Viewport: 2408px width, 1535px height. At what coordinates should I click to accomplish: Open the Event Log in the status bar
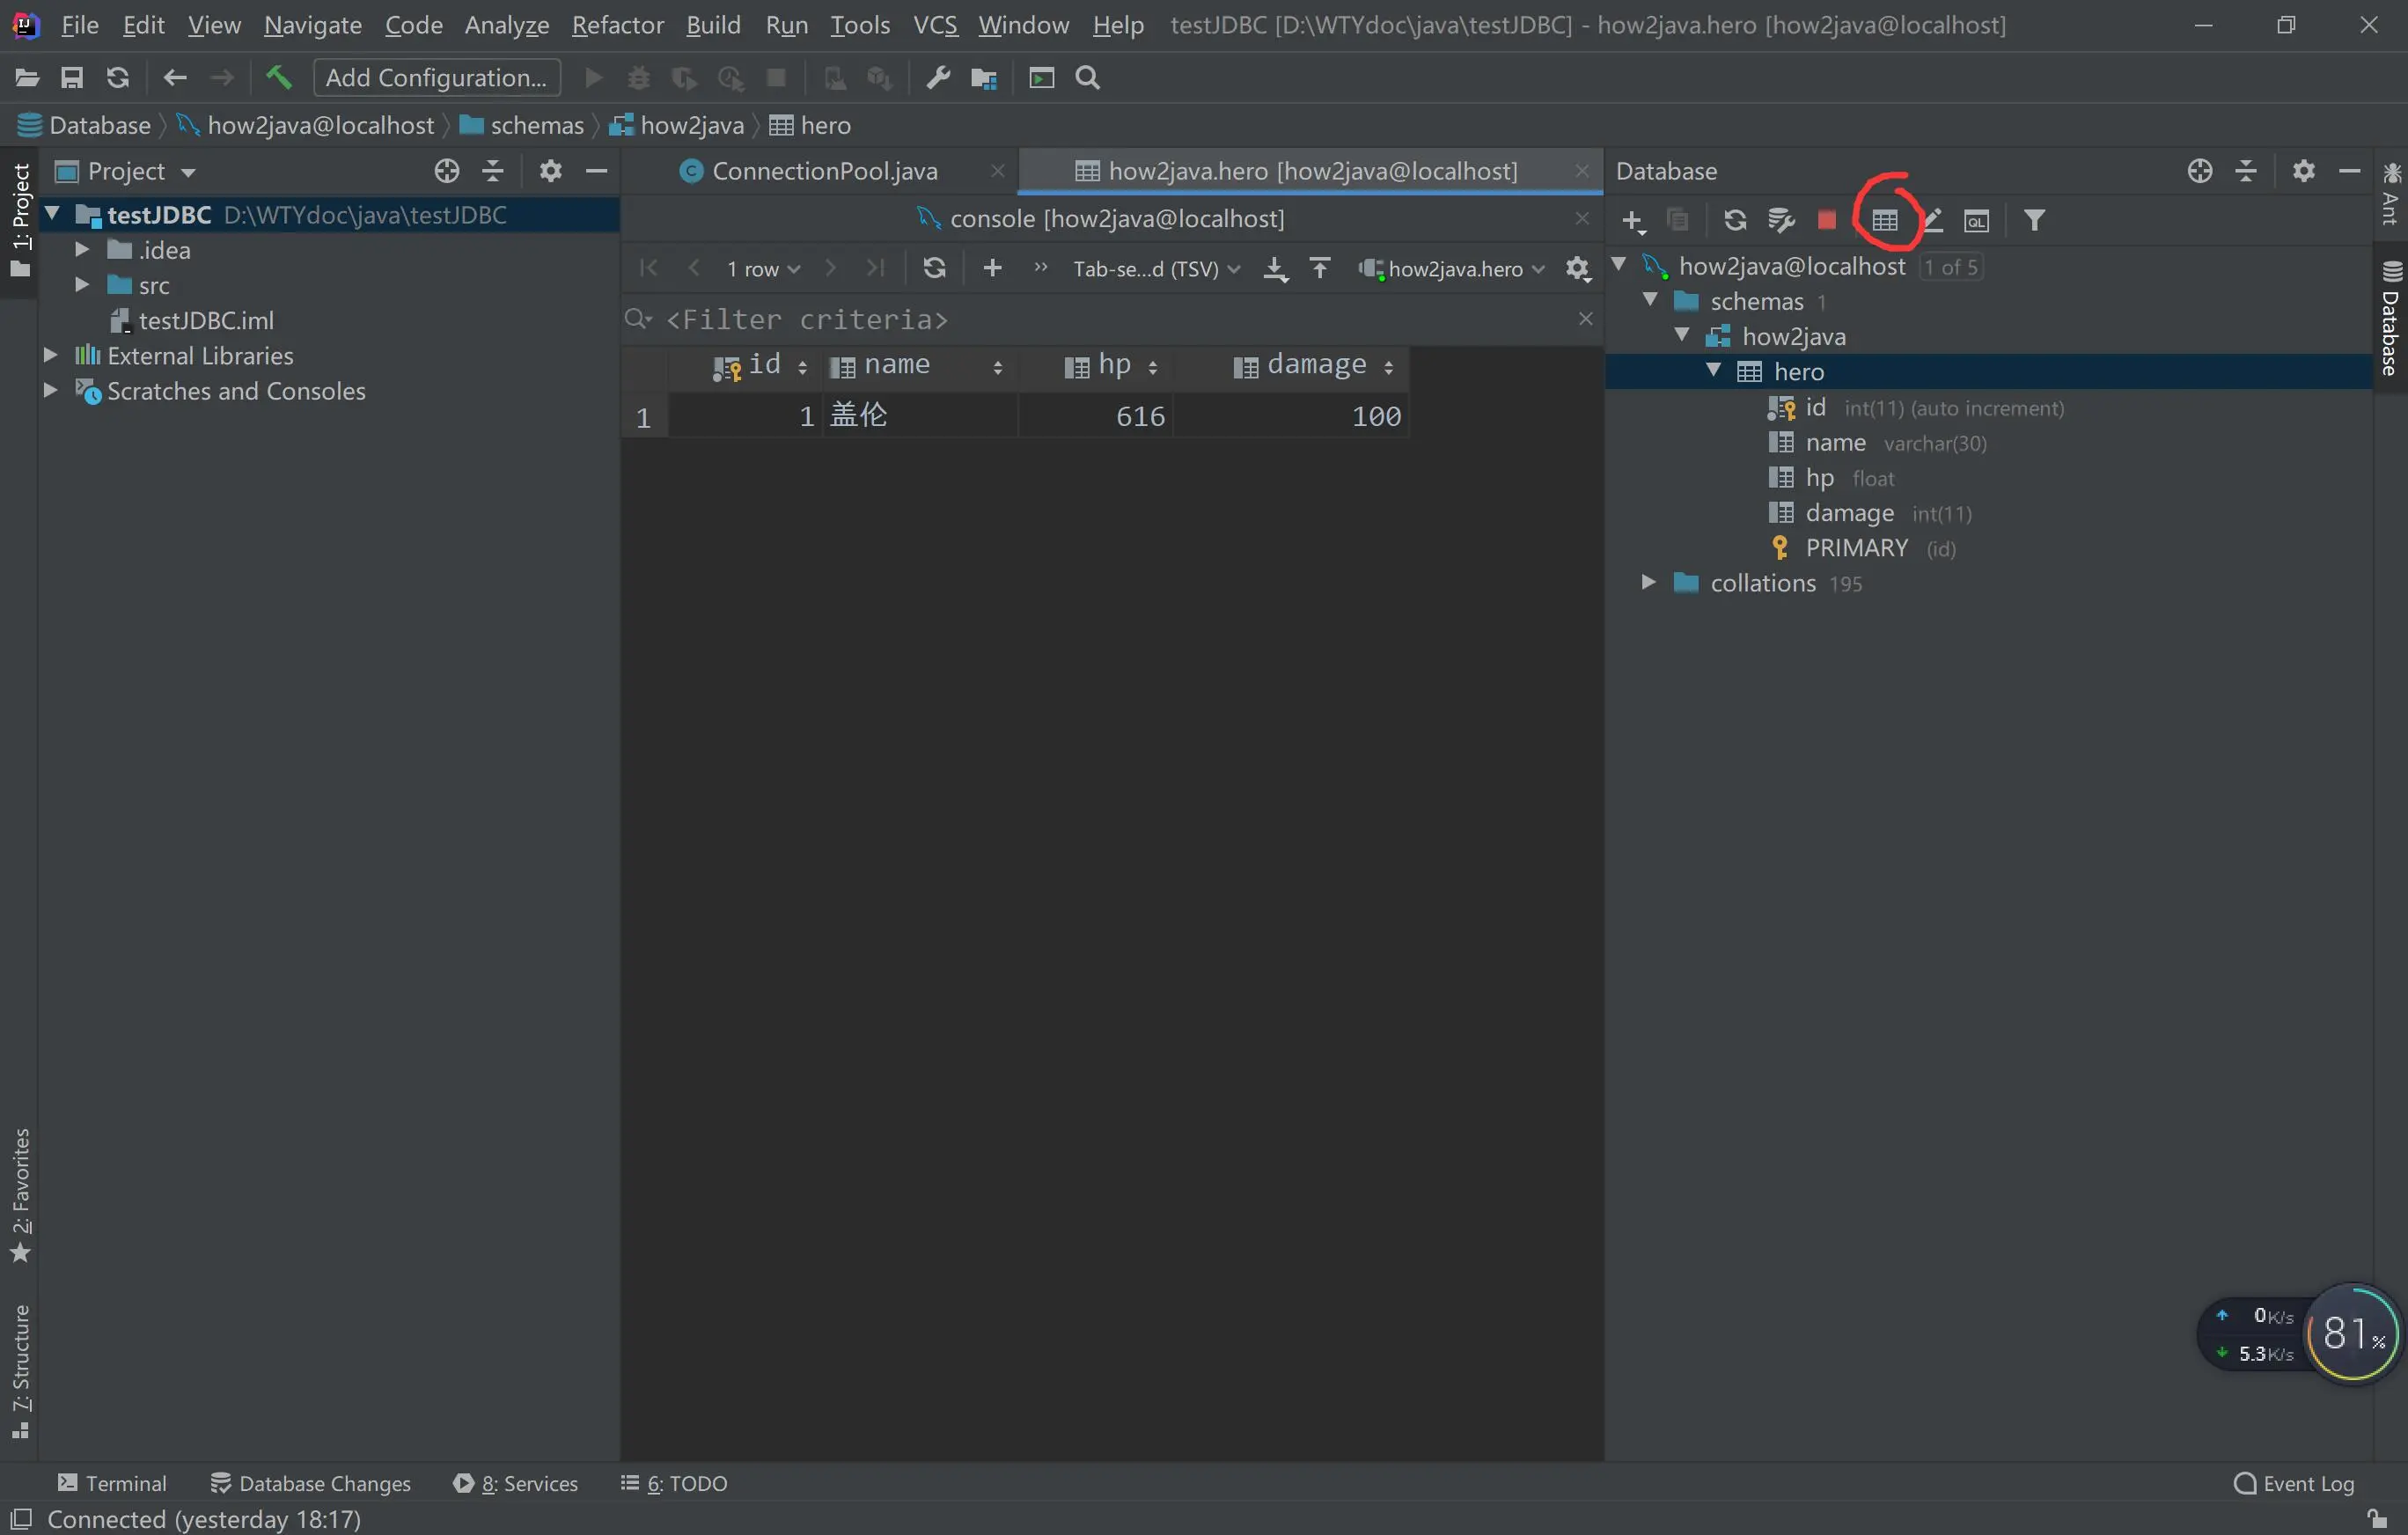[x=2294, y=1483]
